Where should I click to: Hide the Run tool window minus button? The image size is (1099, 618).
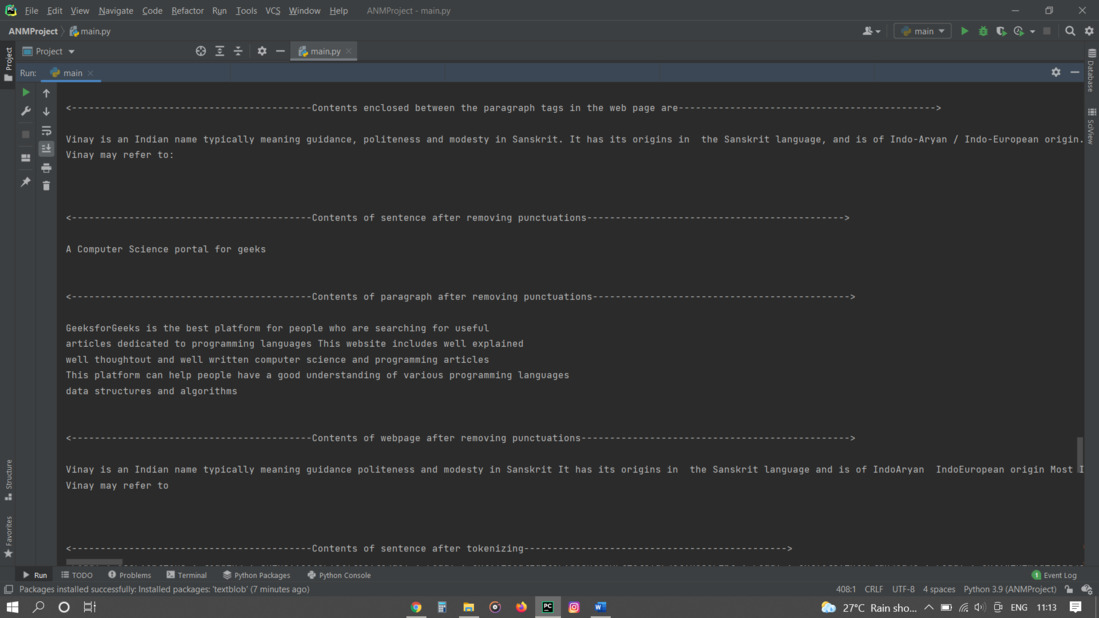coord(1074,72)
